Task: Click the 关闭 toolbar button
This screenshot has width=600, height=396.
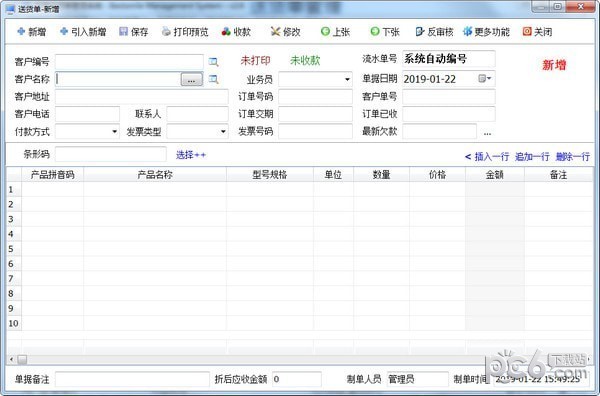Action: point(537,32)
